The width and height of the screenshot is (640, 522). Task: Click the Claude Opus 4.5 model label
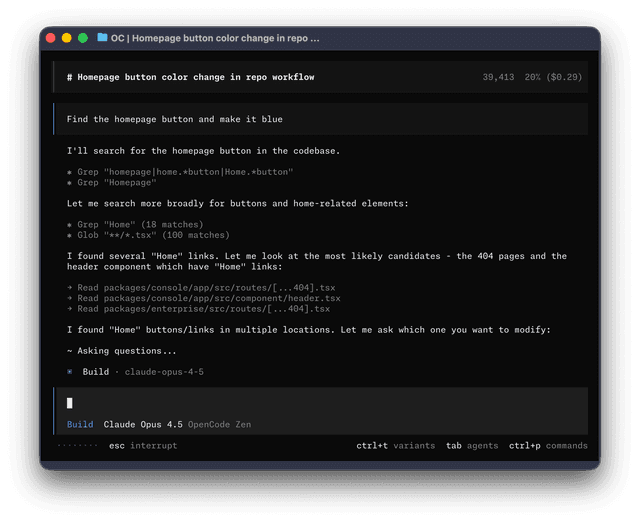(143, 424)
